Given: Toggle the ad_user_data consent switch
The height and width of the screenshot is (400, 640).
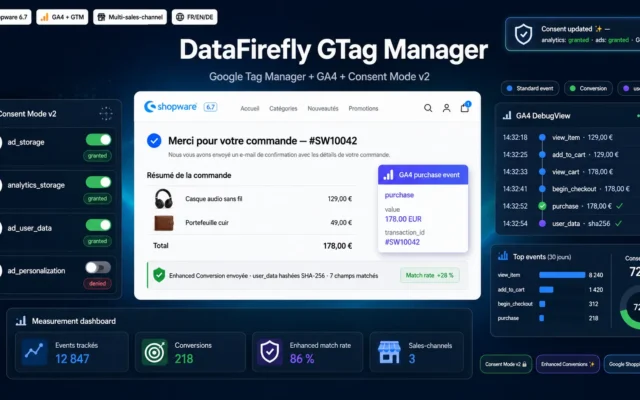Looking at the screenshot, I should [98, 225].
